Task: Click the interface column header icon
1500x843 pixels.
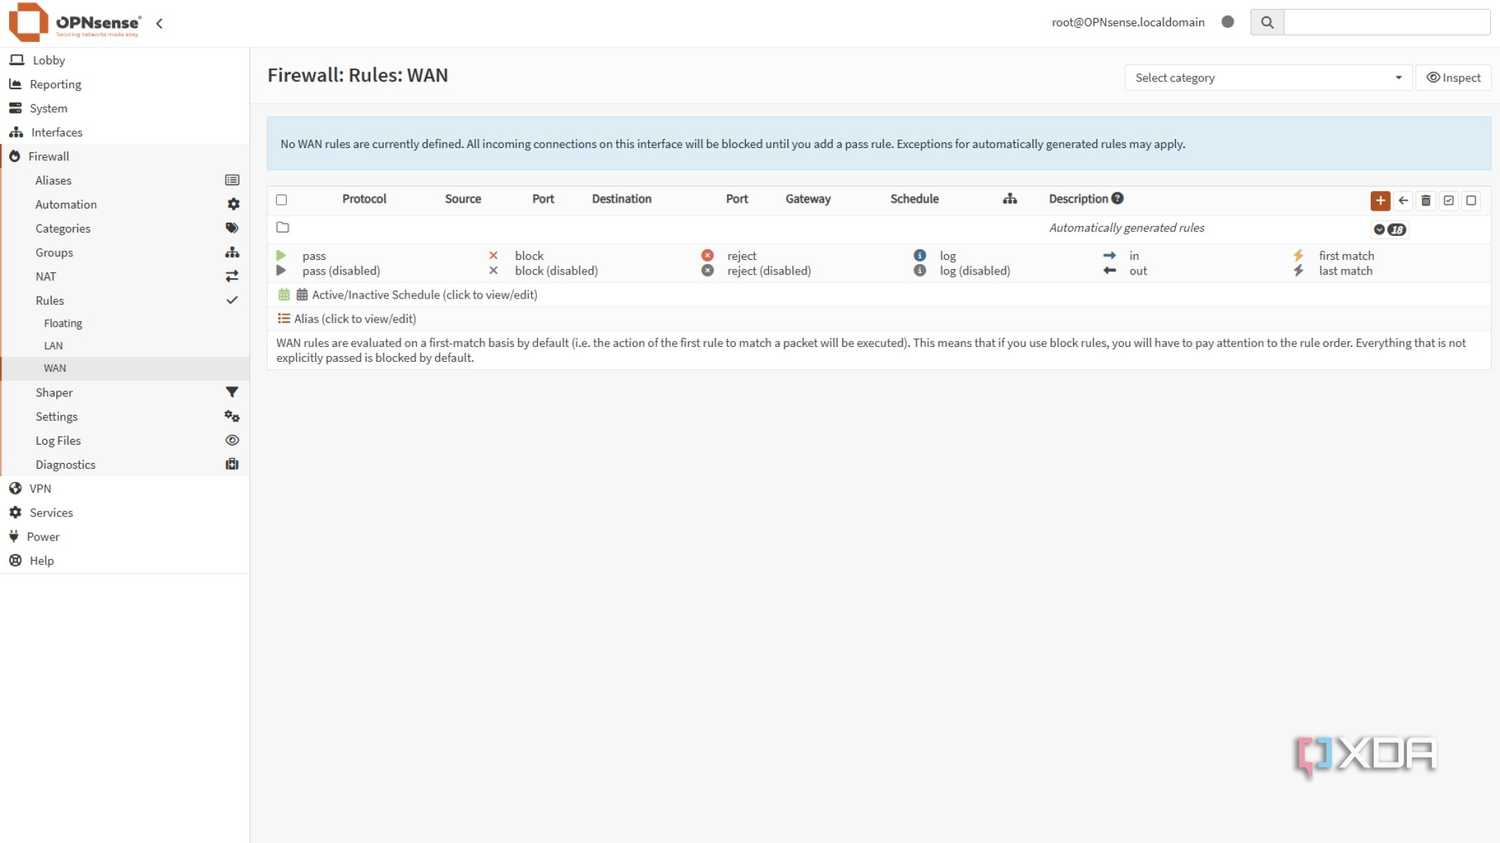Action: click(1010, 199)
